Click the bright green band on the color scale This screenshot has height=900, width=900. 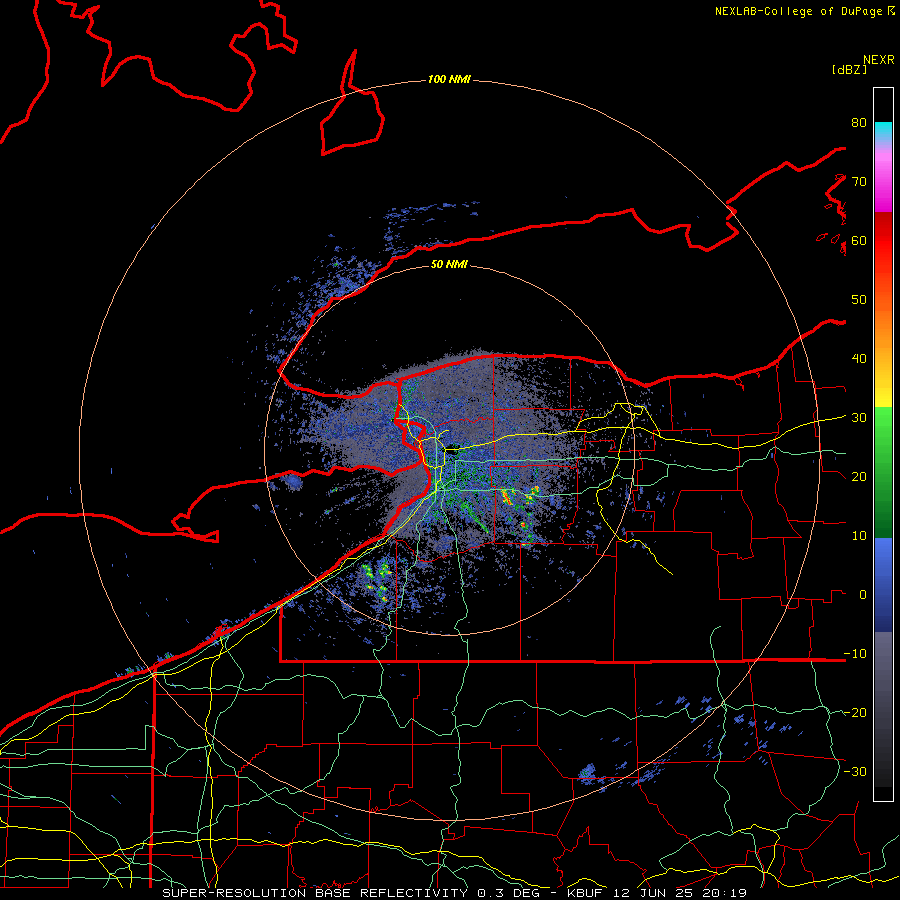[883, 428]
